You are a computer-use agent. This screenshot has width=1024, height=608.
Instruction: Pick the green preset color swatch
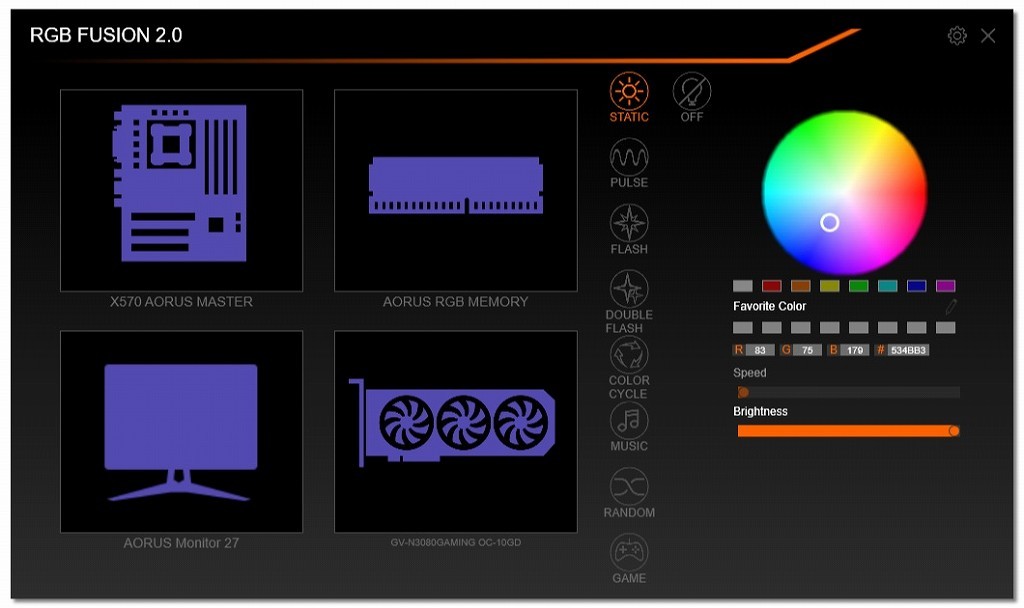pyautogui.click(x=858, y=285)
